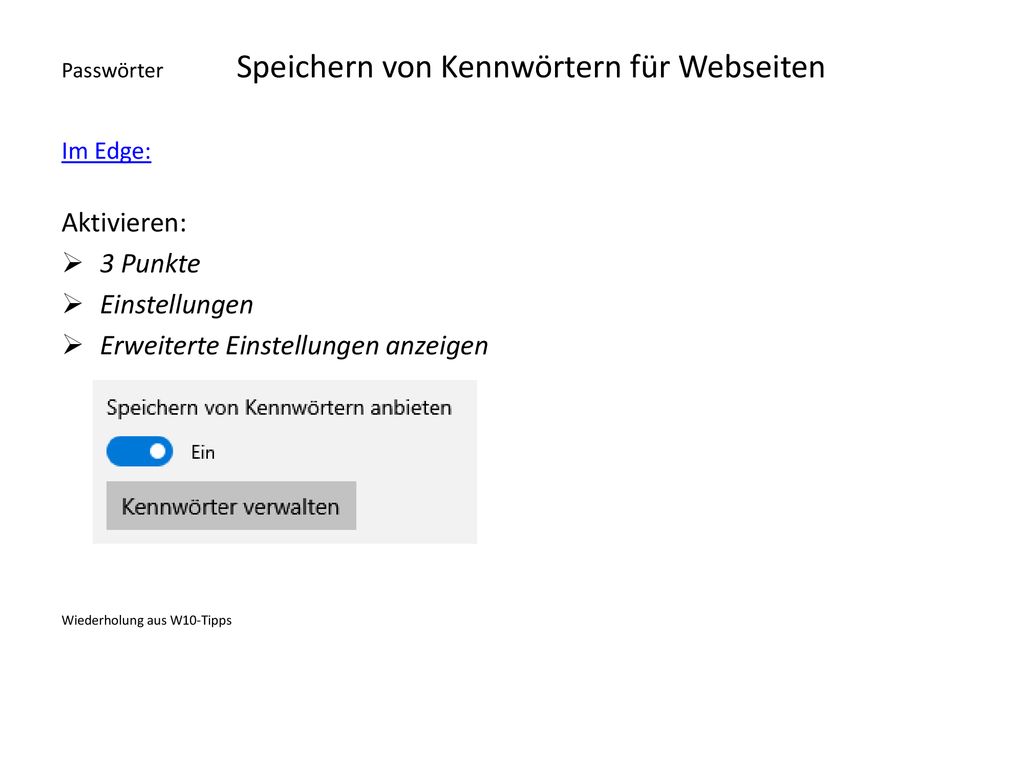1024x768 pixels.
Task: Click the word "Kennwörtern" in the slide title
Action: click(x=530, y=67)
